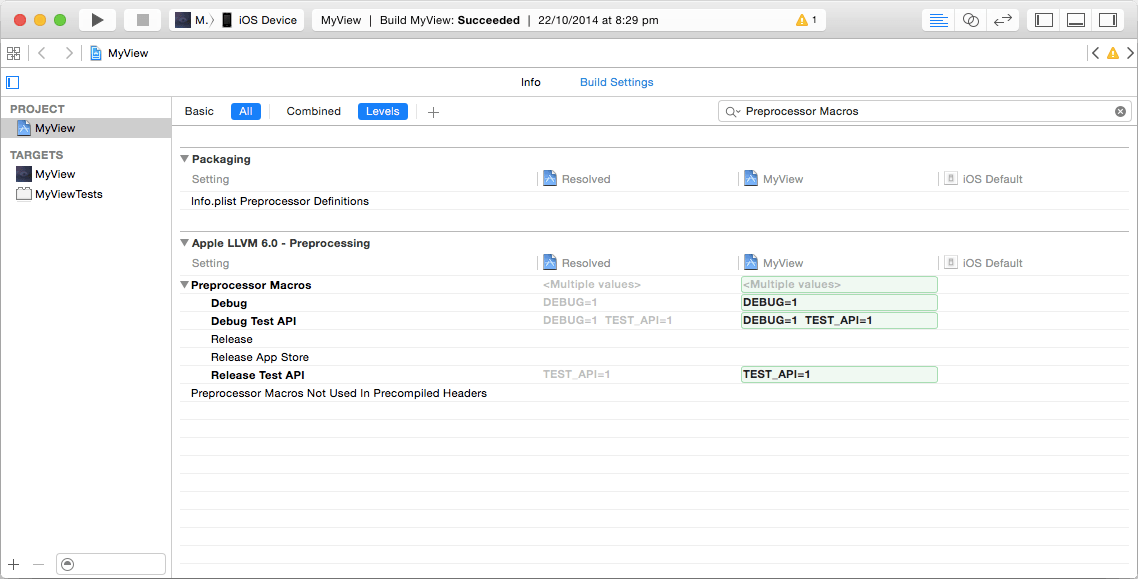
Task: Toggle the Utilities panel
Action: [1108, 20]
